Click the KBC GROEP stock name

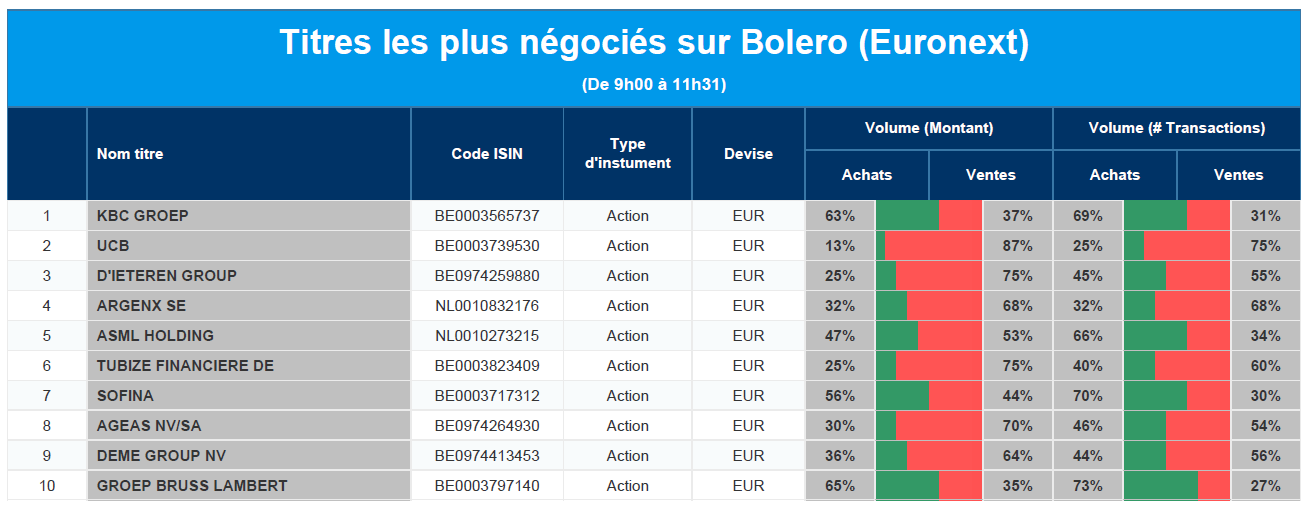point(143,216)
